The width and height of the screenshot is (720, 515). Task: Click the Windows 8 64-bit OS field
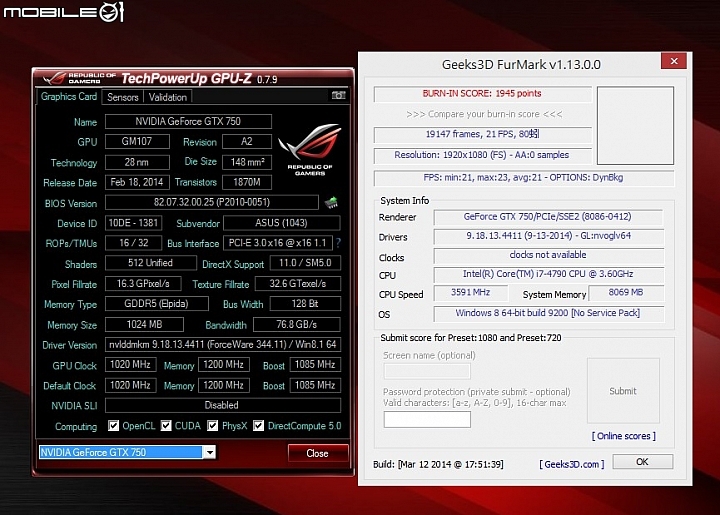tap(548, 313)
